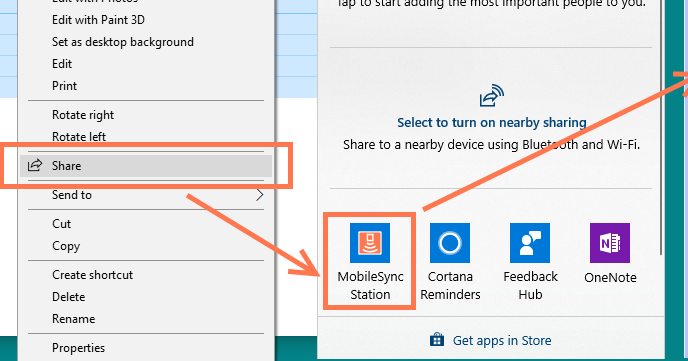Click Select to turn on nearby sharing

pyautogui.click(x=491, y=122)
